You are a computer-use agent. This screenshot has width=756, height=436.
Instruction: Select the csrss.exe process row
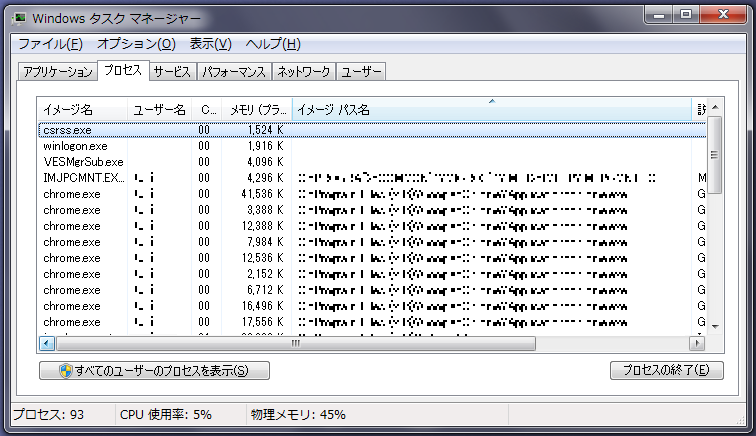pyautogui.click(x=68, y=130)
